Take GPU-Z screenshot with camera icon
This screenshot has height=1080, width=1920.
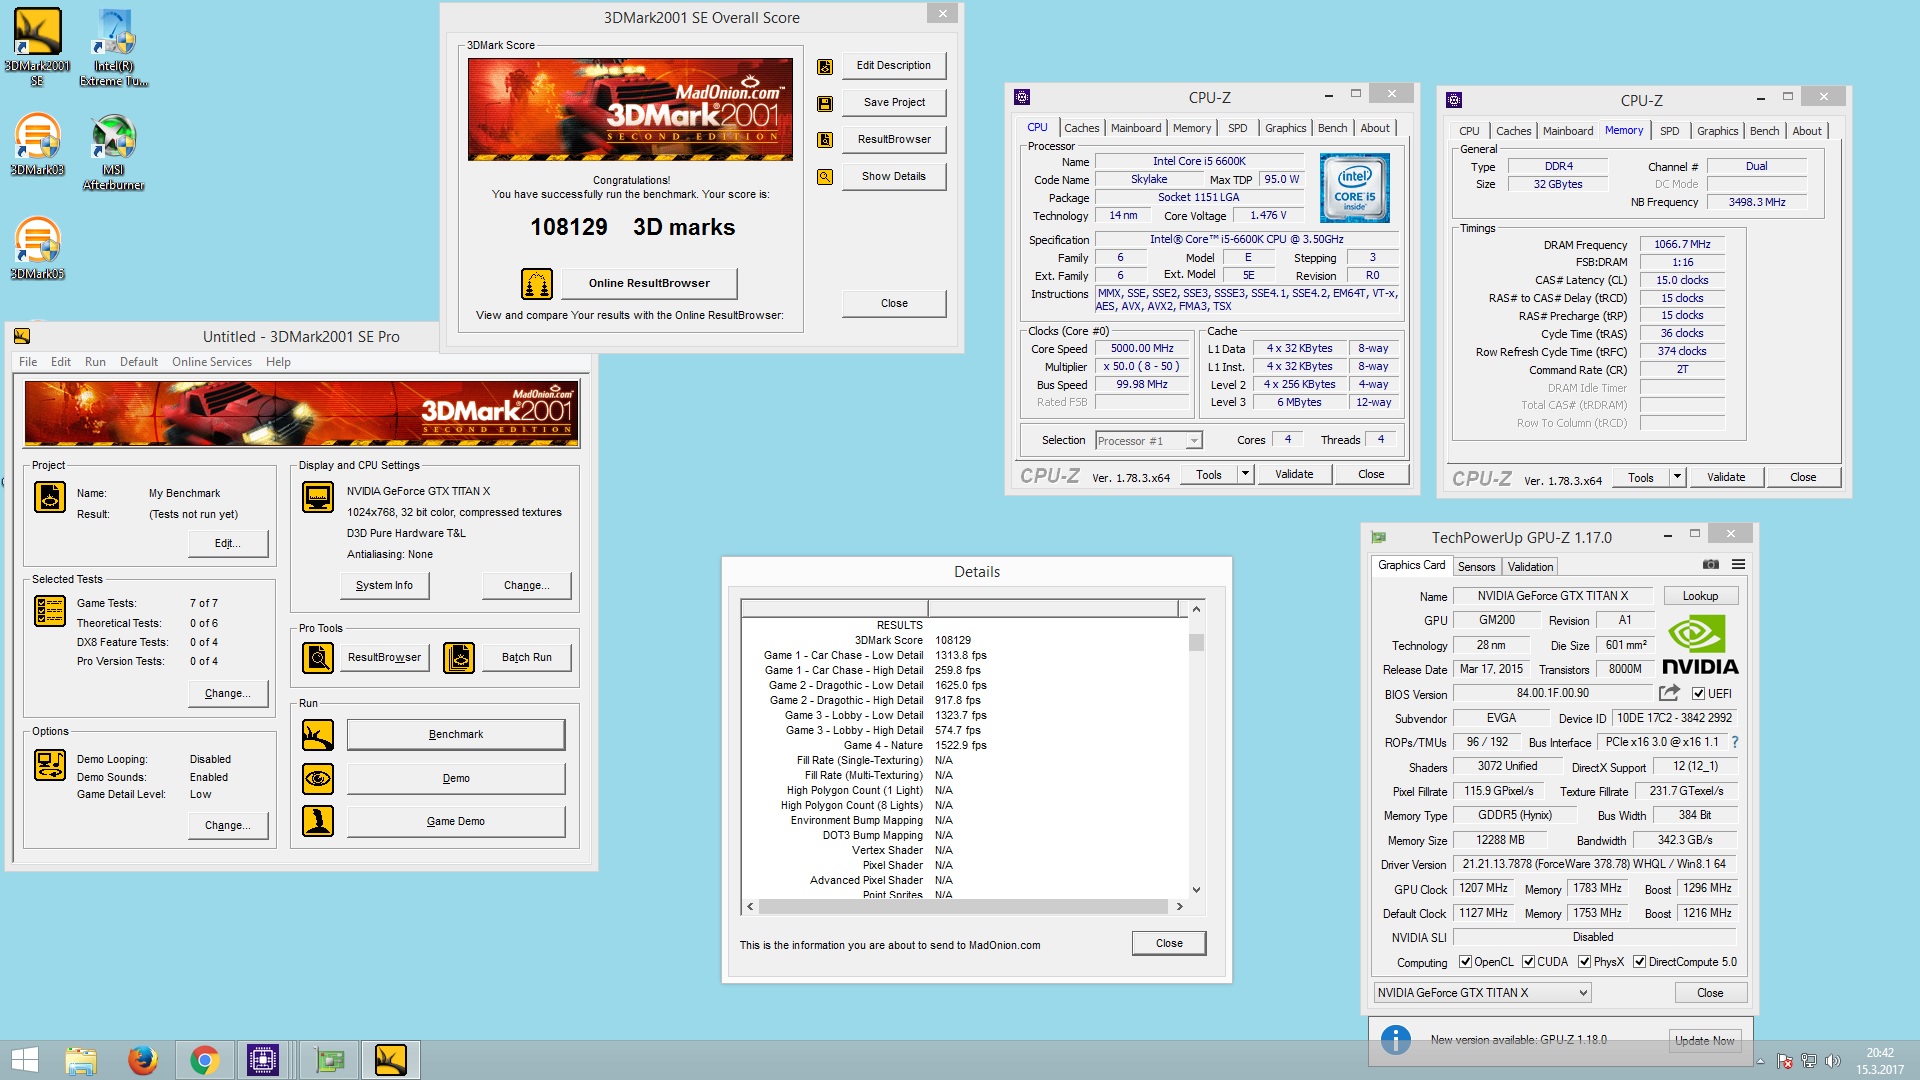(1711, 565)
